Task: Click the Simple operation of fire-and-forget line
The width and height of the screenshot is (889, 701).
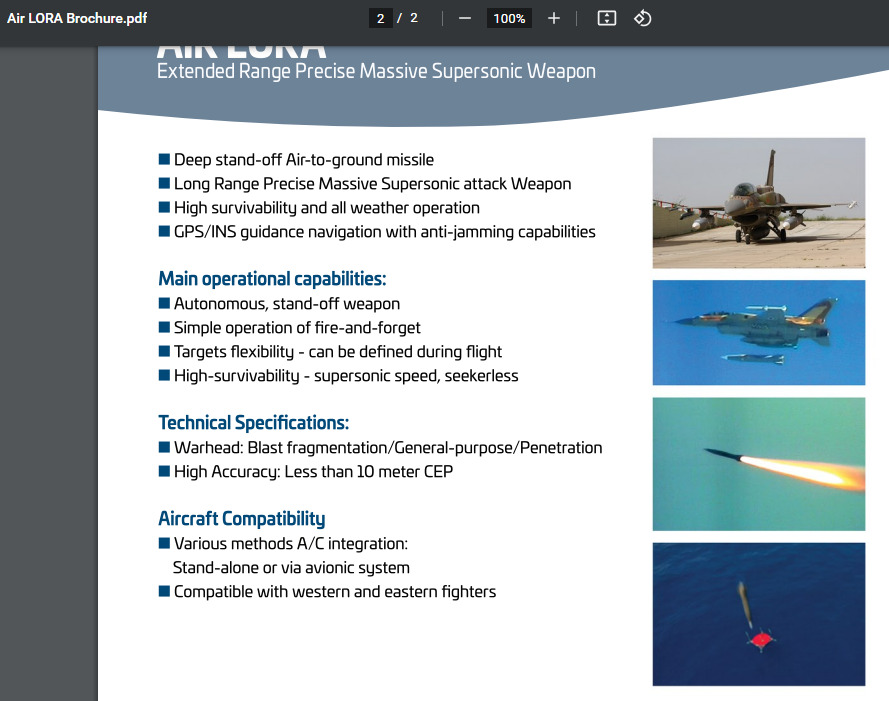Action: [297, 328]
